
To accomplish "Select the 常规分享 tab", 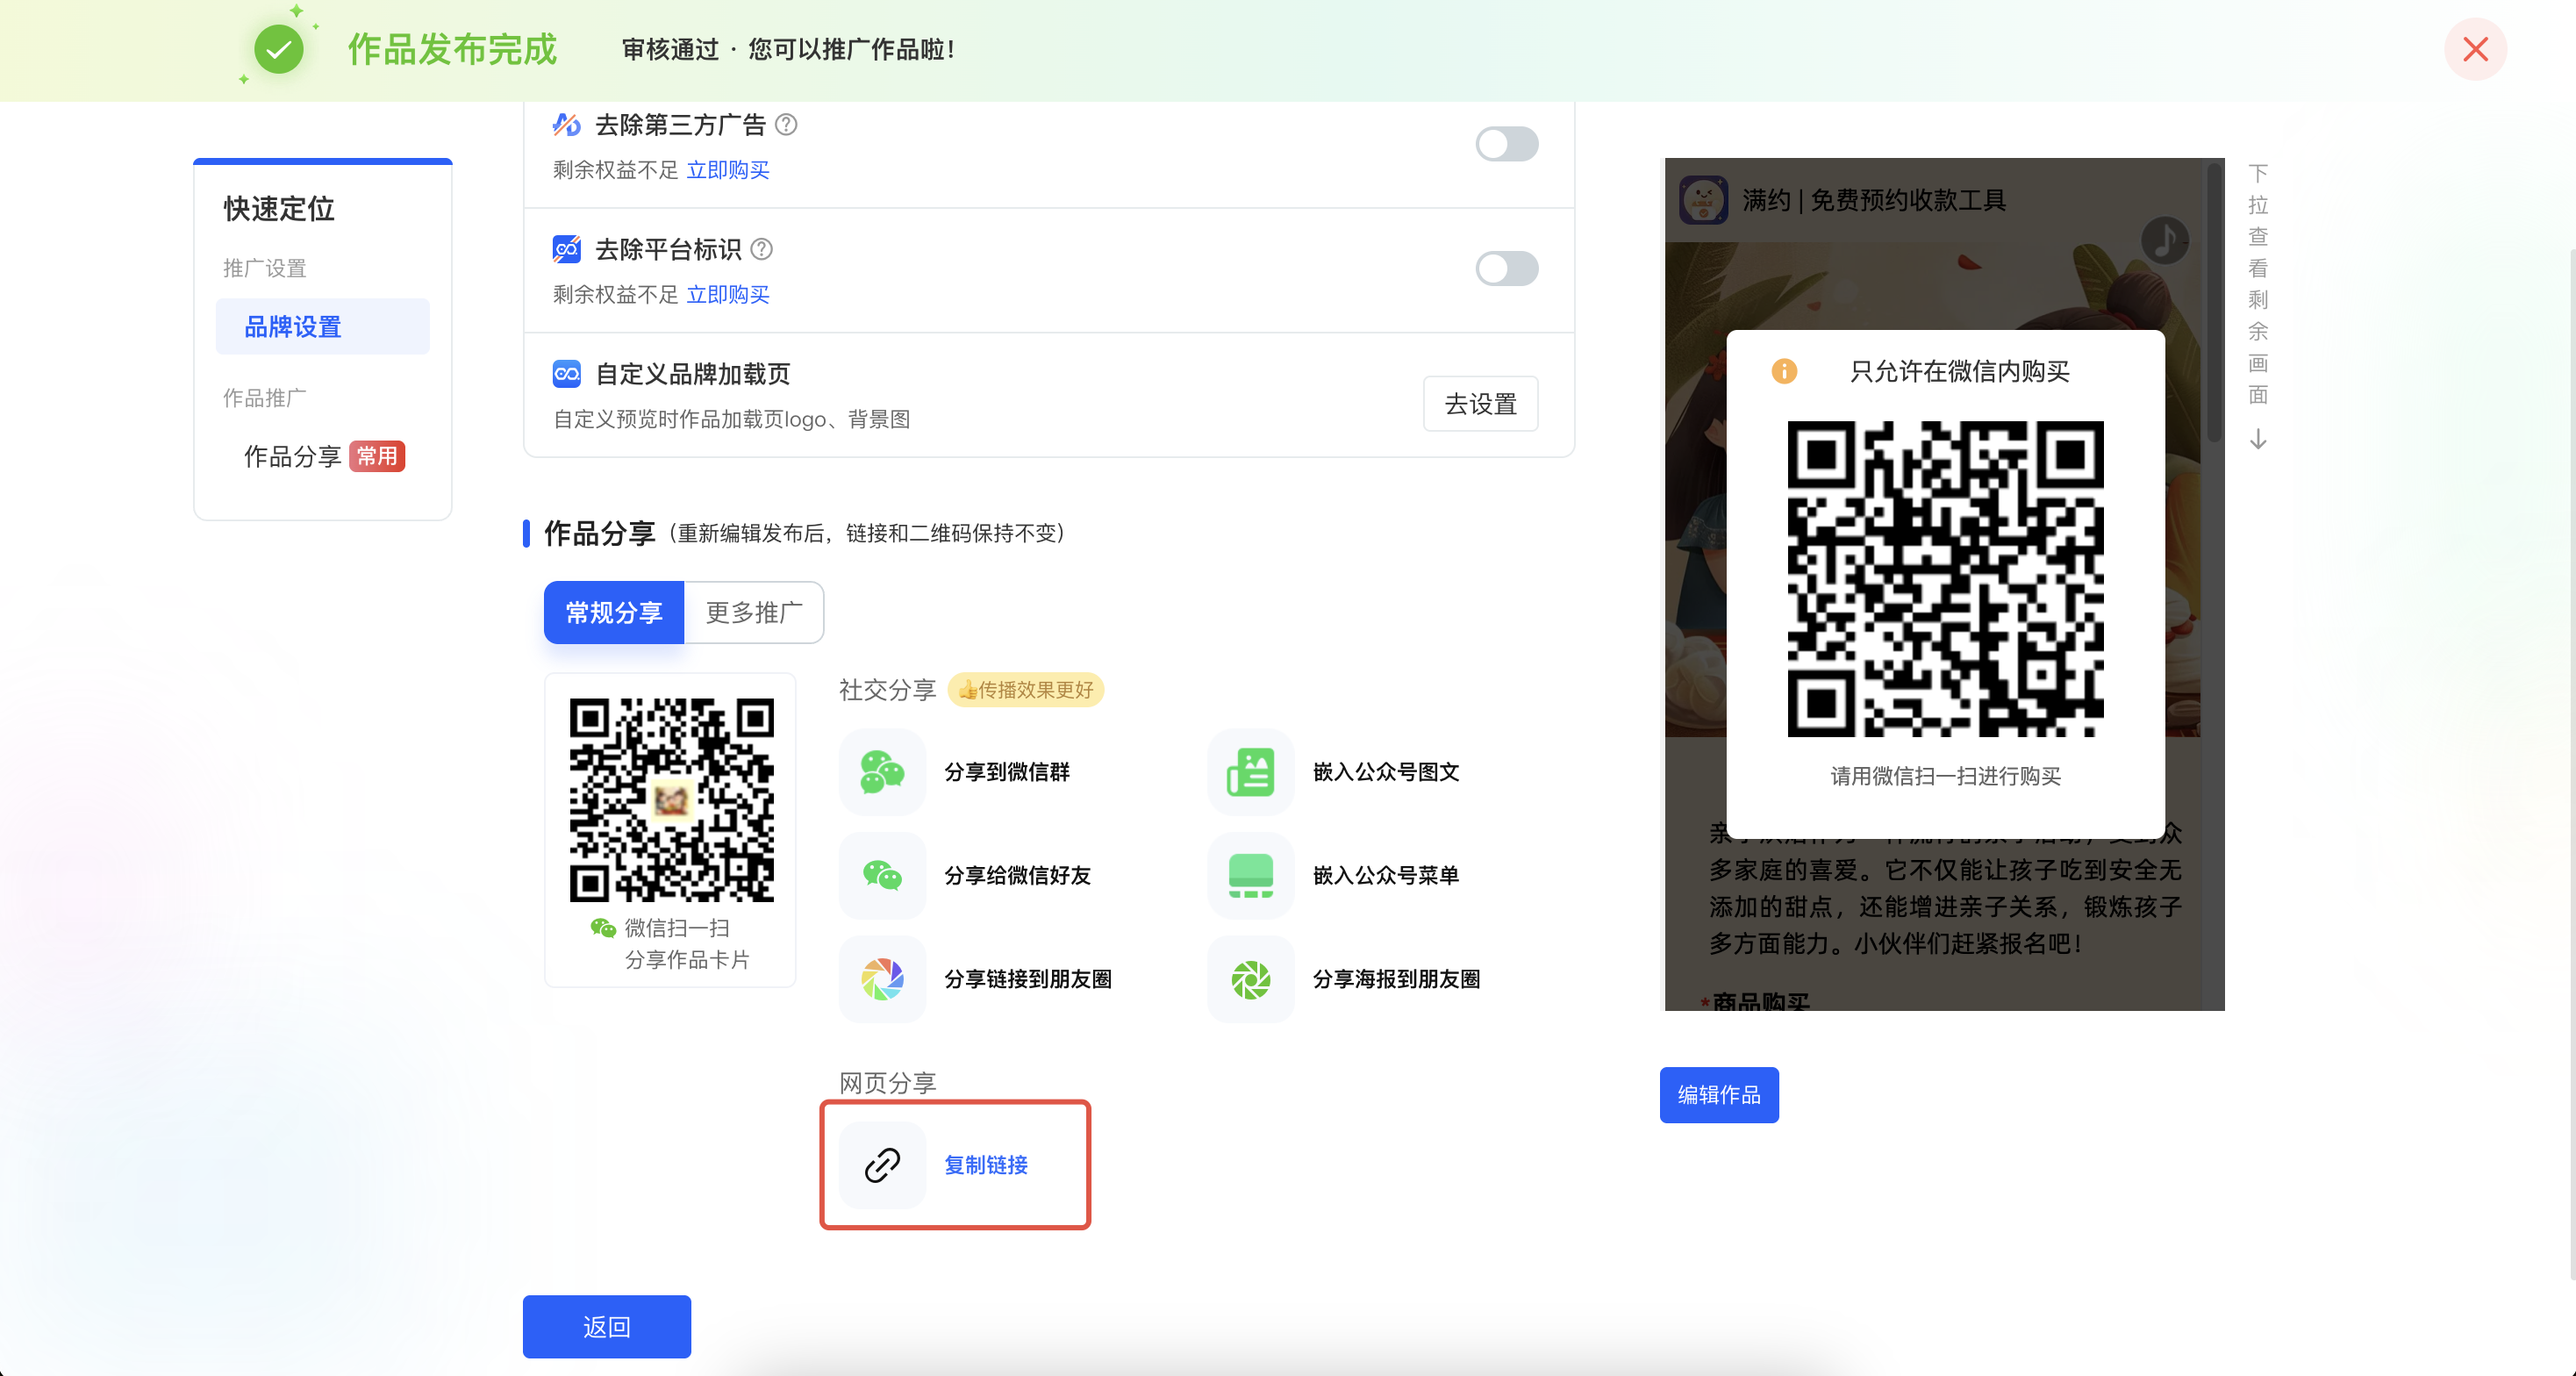I will [x=614, y=613].
